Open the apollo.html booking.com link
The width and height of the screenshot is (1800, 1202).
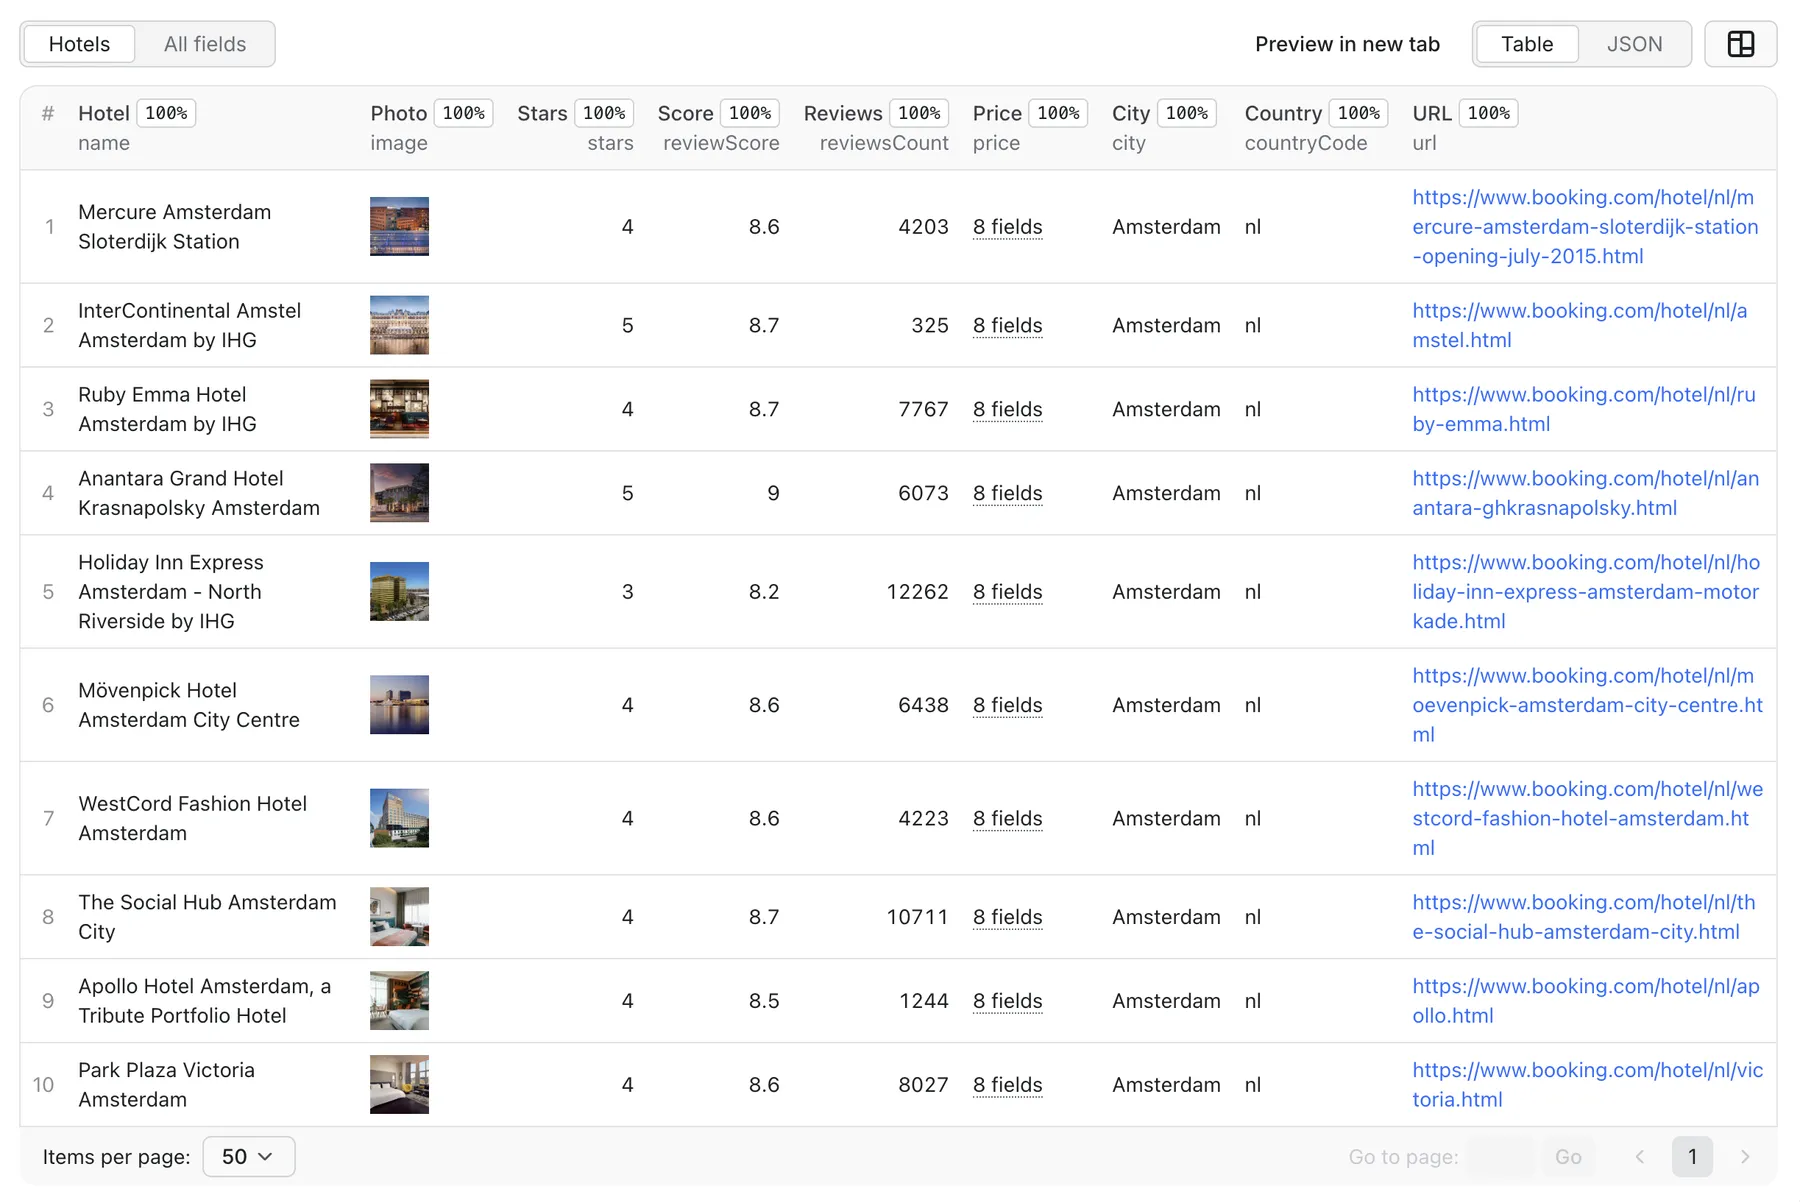pyautogui.click(x=1586, y=1001)
